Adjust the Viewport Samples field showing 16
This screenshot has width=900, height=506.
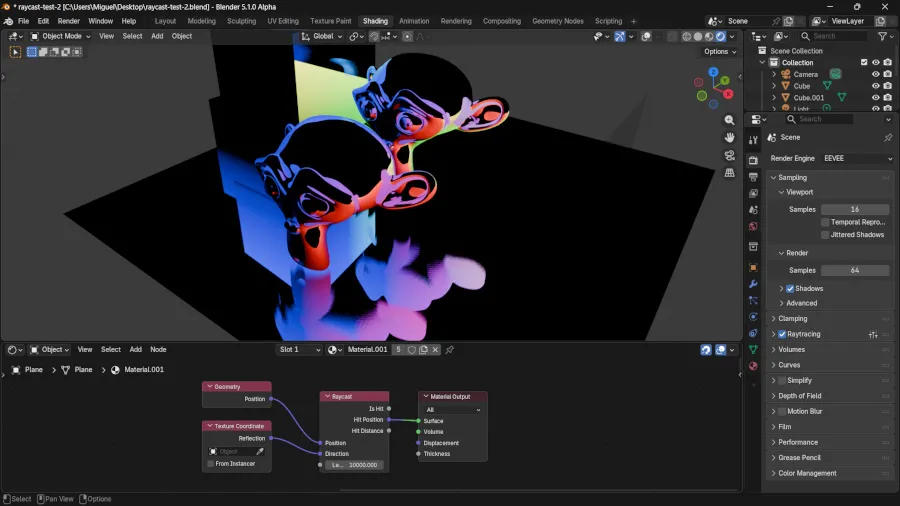click(855, 210)
